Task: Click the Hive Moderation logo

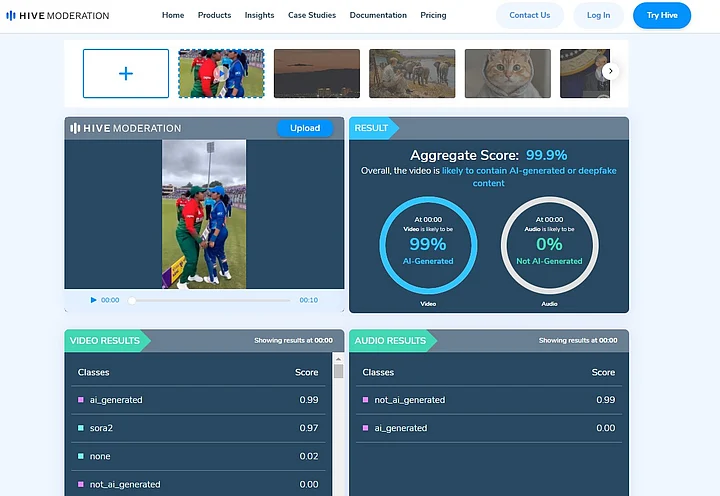Action: tap(57, 16)
